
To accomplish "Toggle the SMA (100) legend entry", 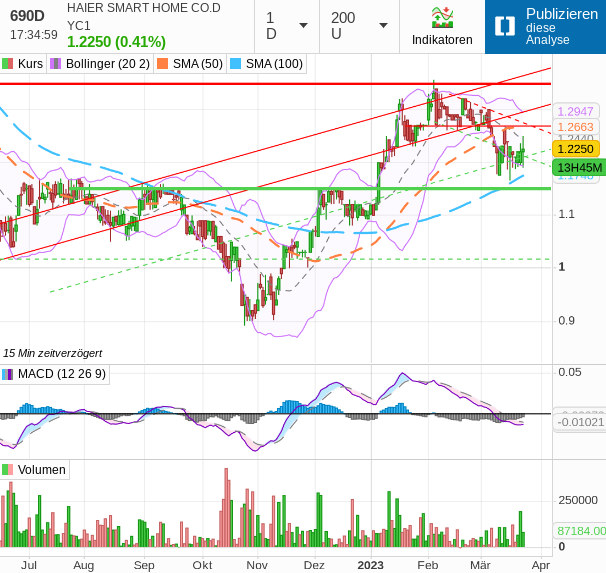I will click(267, 64).
